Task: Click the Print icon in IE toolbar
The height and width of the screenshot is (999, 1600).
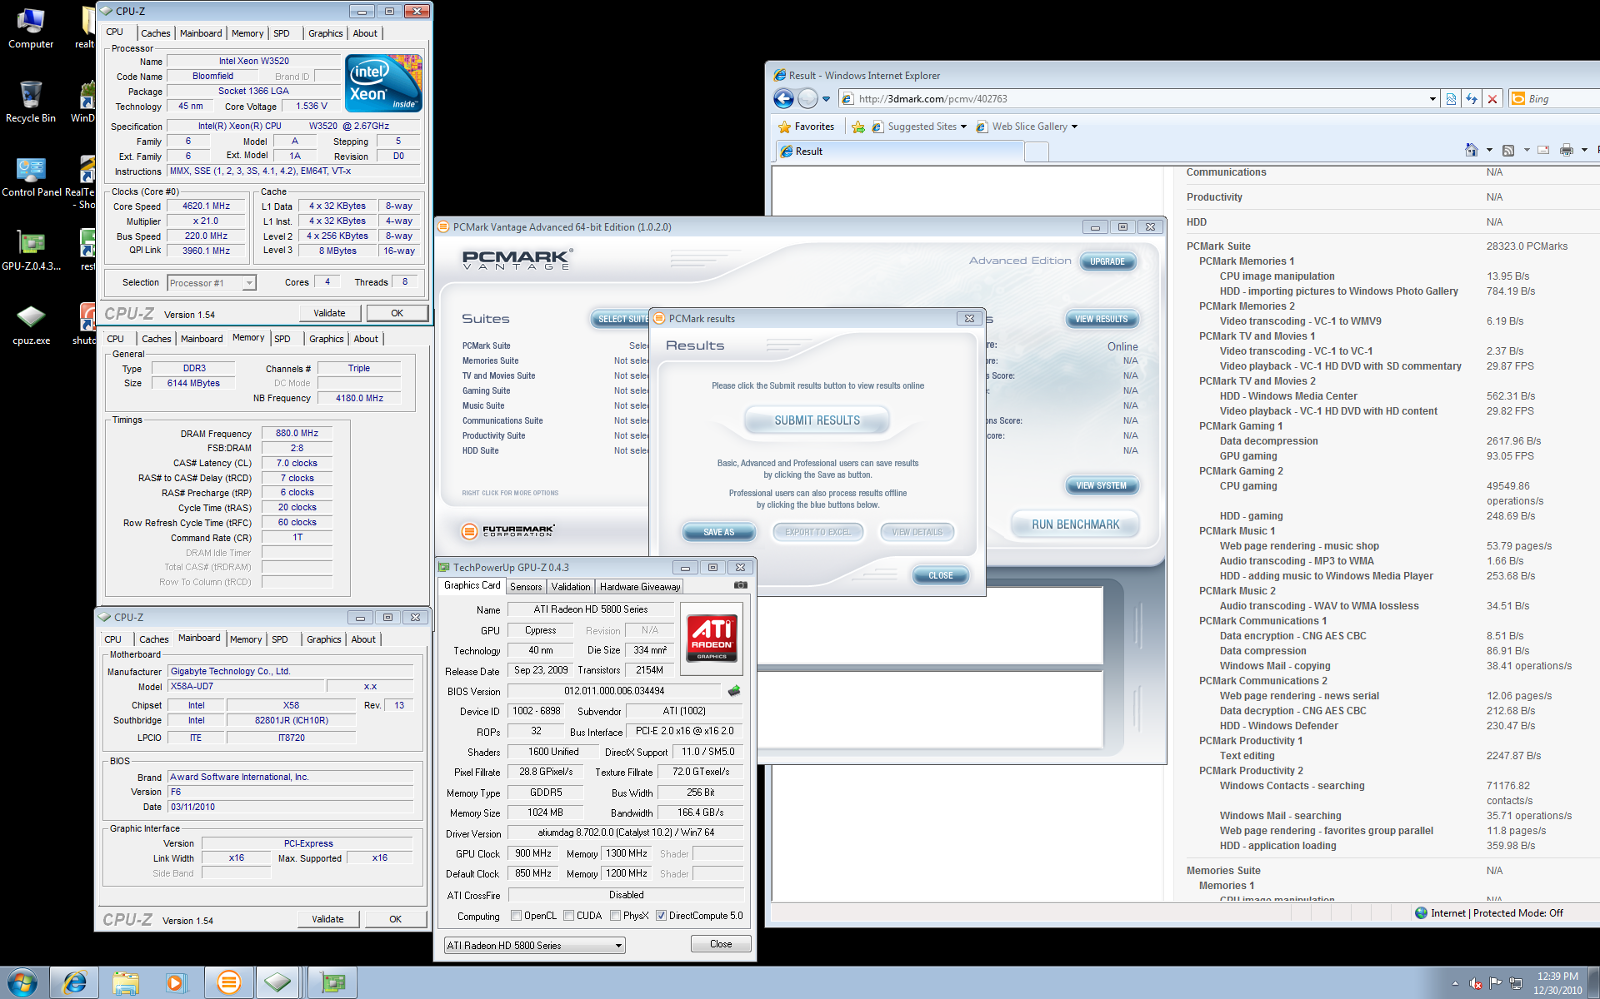Action: [1566, 150]
